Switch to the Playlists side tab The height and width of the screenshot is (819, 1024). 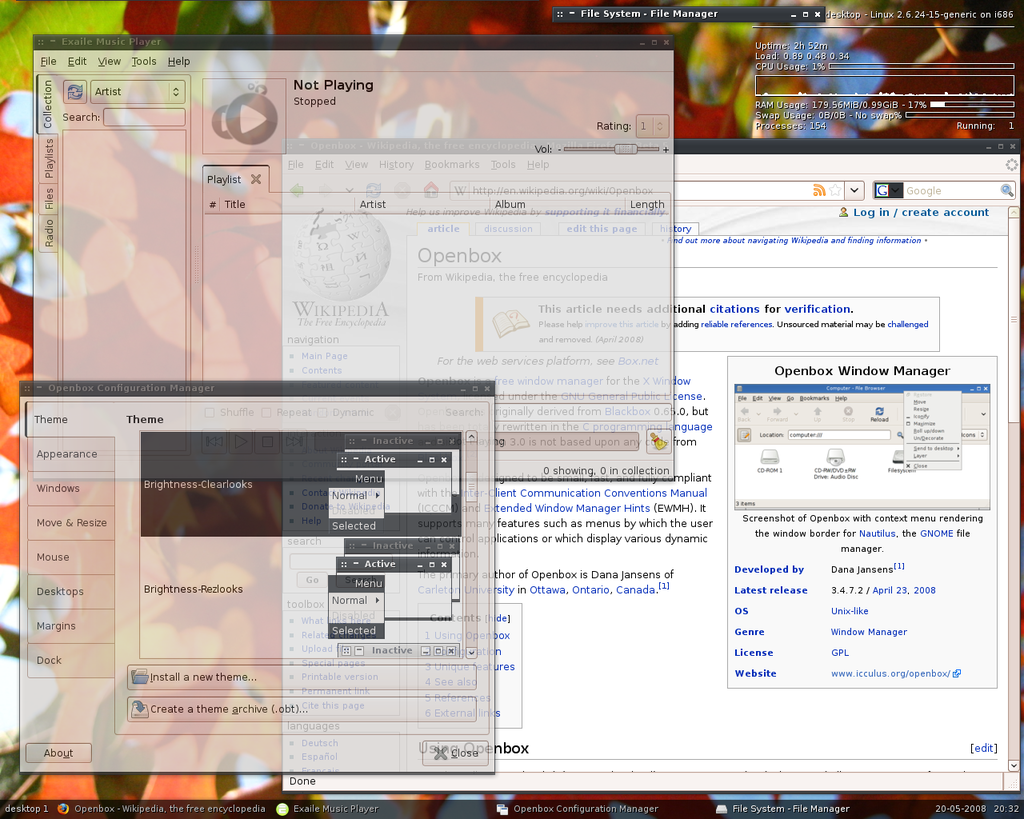[x=48, y=159]
